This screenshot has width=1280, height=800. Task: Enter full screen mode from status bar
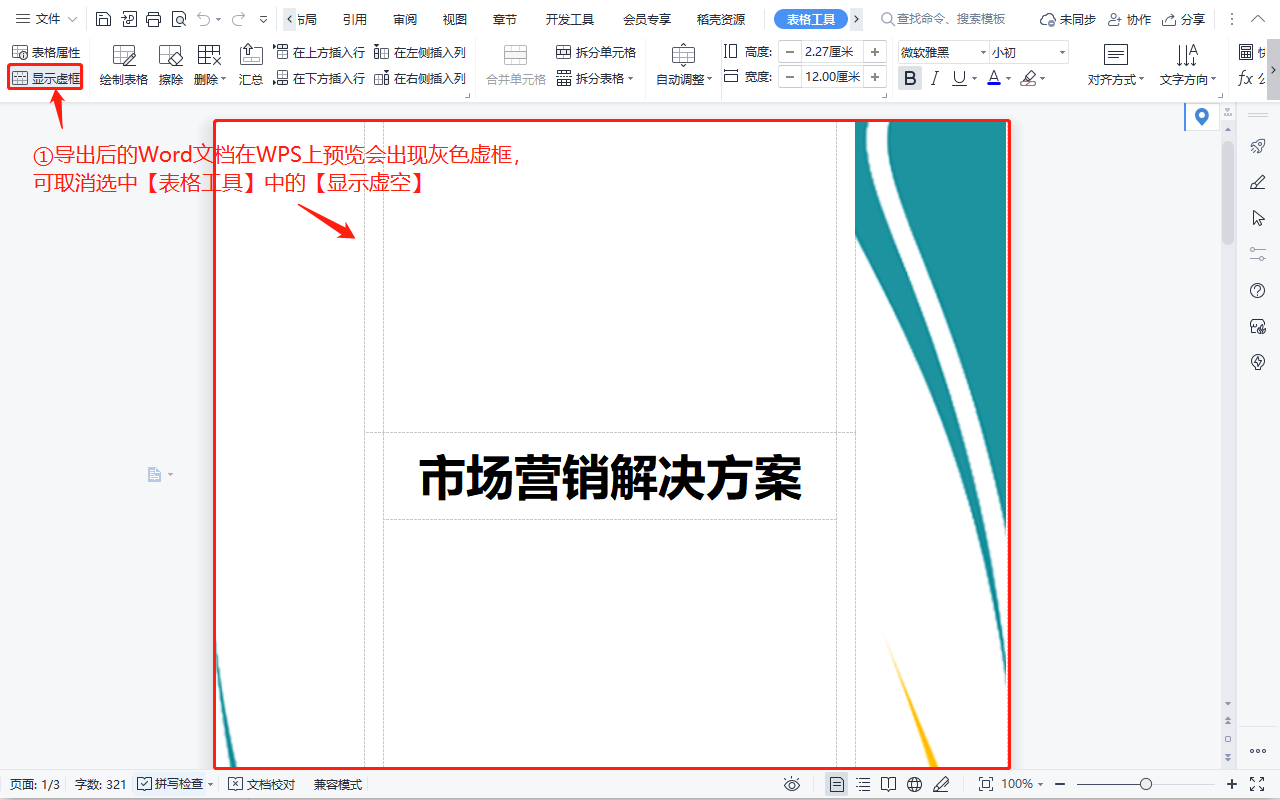tap(1258, 784)
